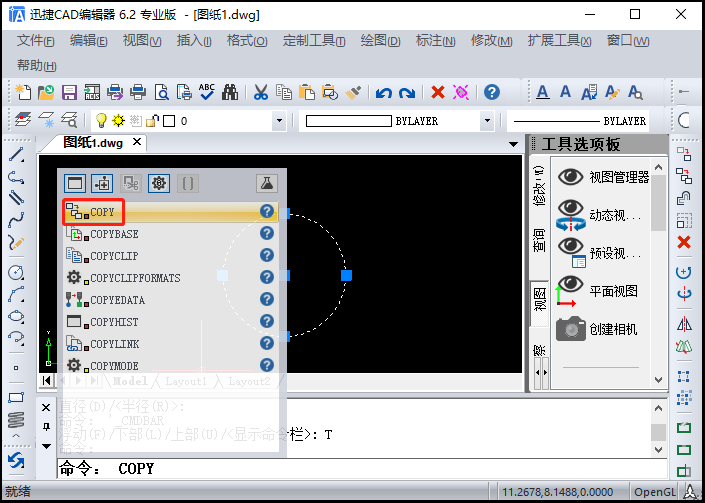
Task: Close the command panel with its X
Action: pyautogui.click(x=46, y=407)
